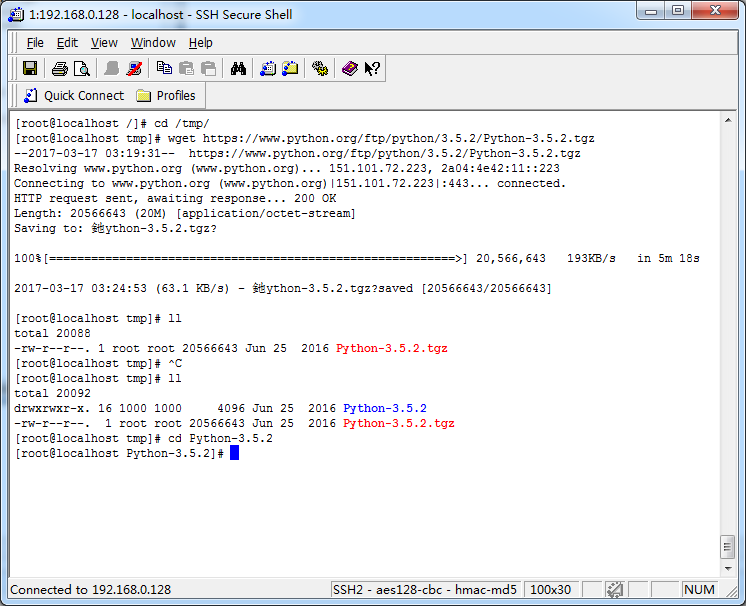Click the Context Help arrow icon
Screen dimensions: 746x606
click(372, 68)
